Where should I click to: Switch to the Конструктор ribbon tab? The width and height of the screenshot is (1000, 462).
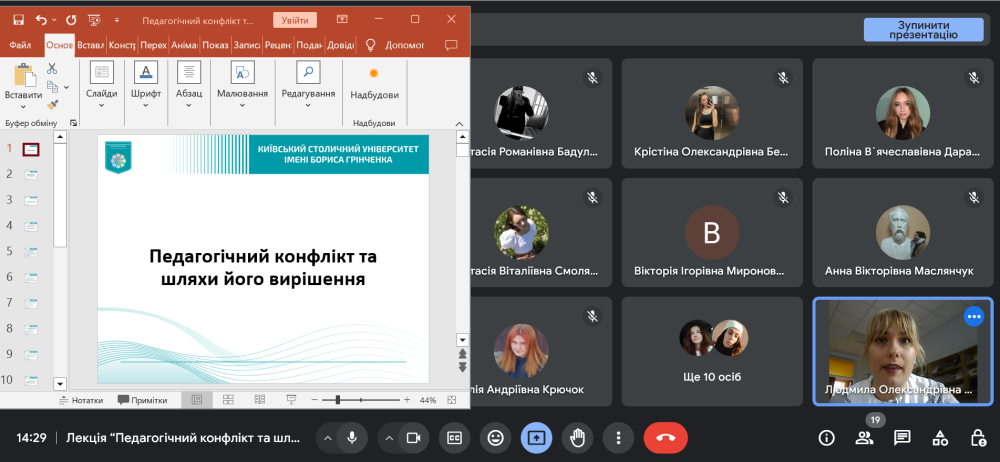coord(122,45)
